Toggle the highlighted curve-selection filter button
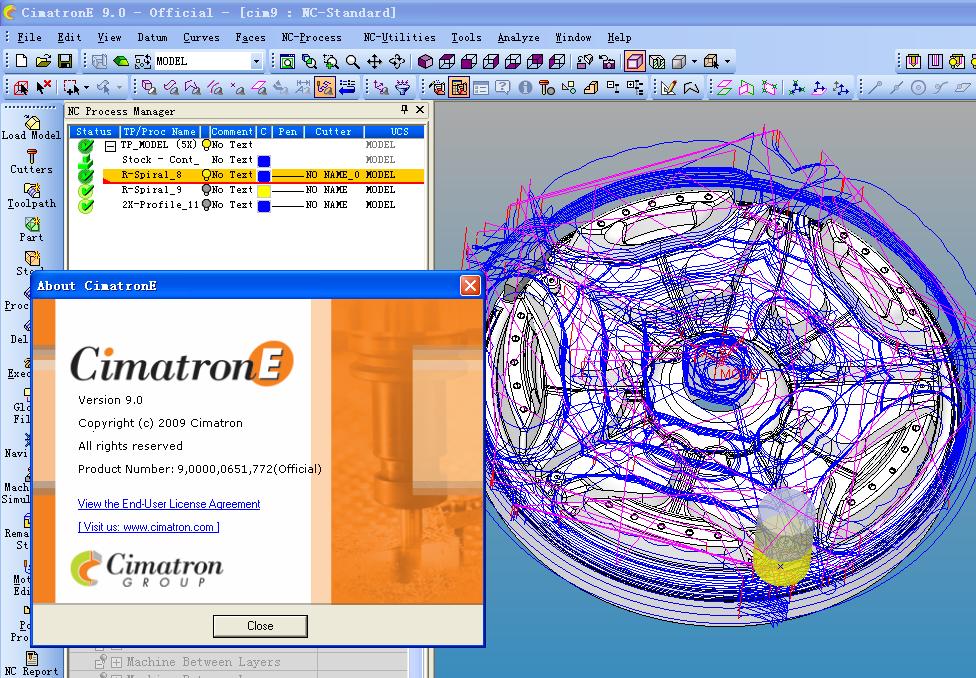This screenshot has width=976, height=678. 324,87
